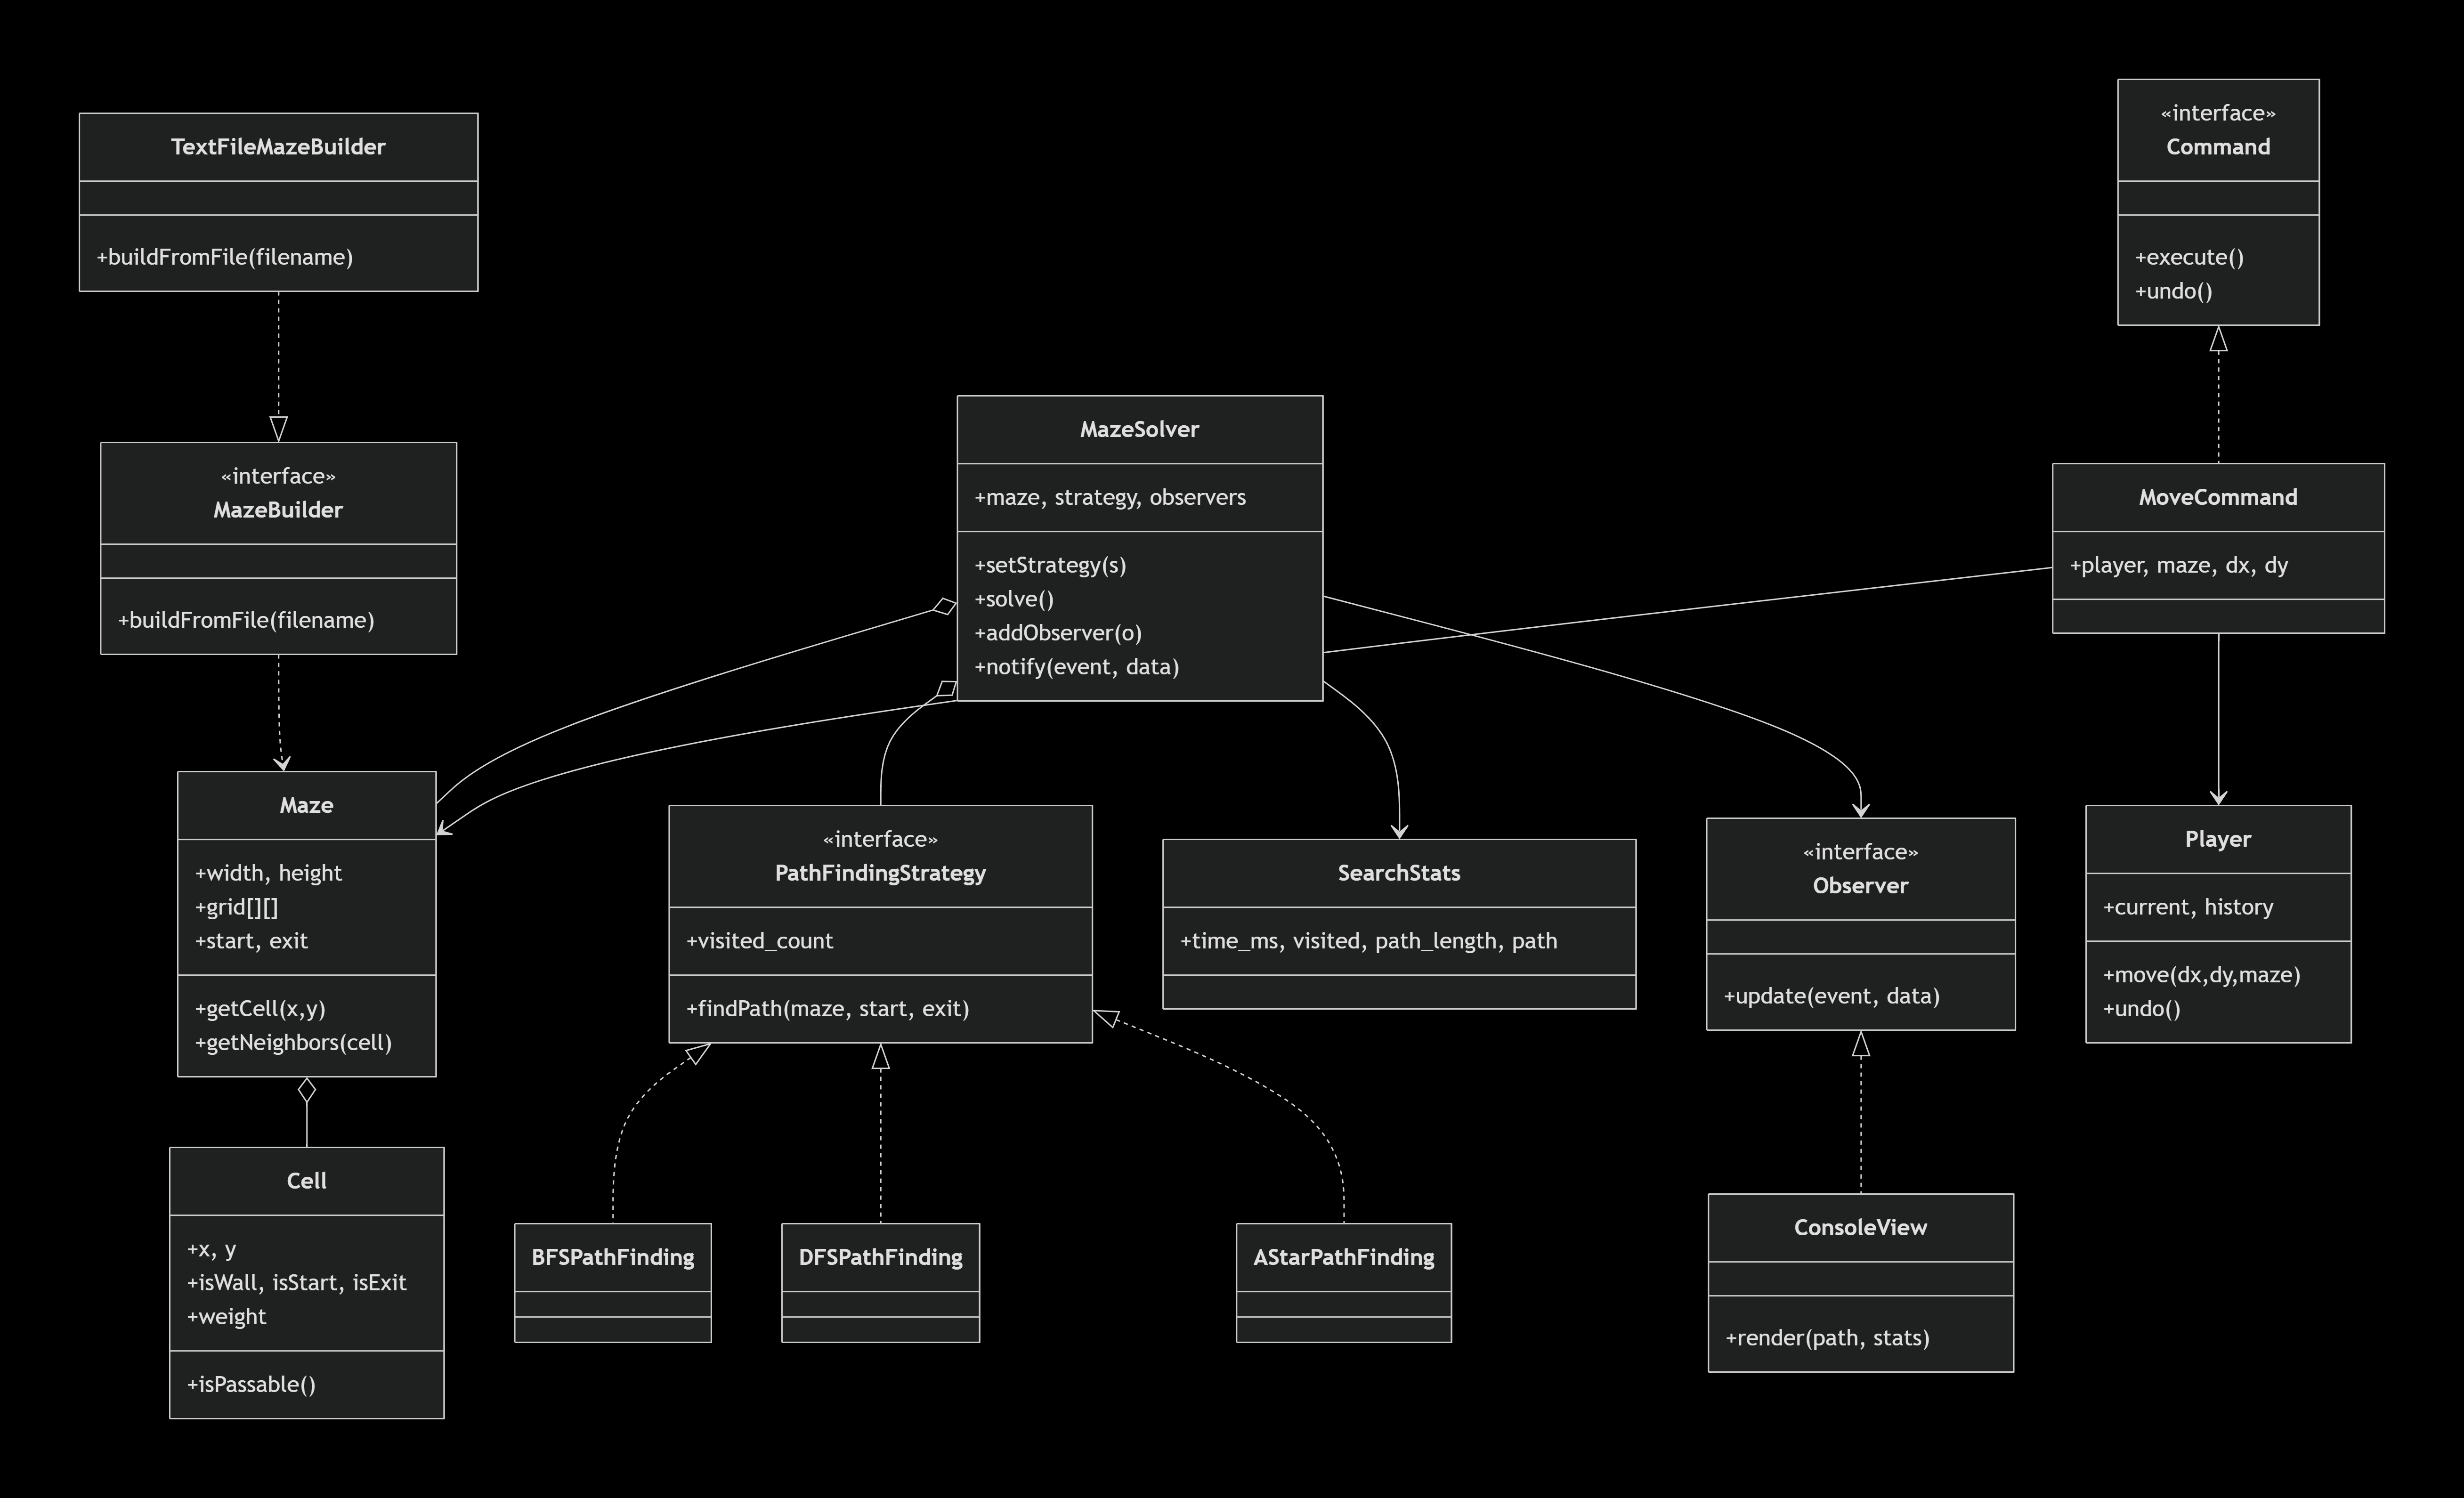Click the +solve() method in MazeSolver
The height and width of the screenshot is (1498, 2464).
coord(1014,599)
